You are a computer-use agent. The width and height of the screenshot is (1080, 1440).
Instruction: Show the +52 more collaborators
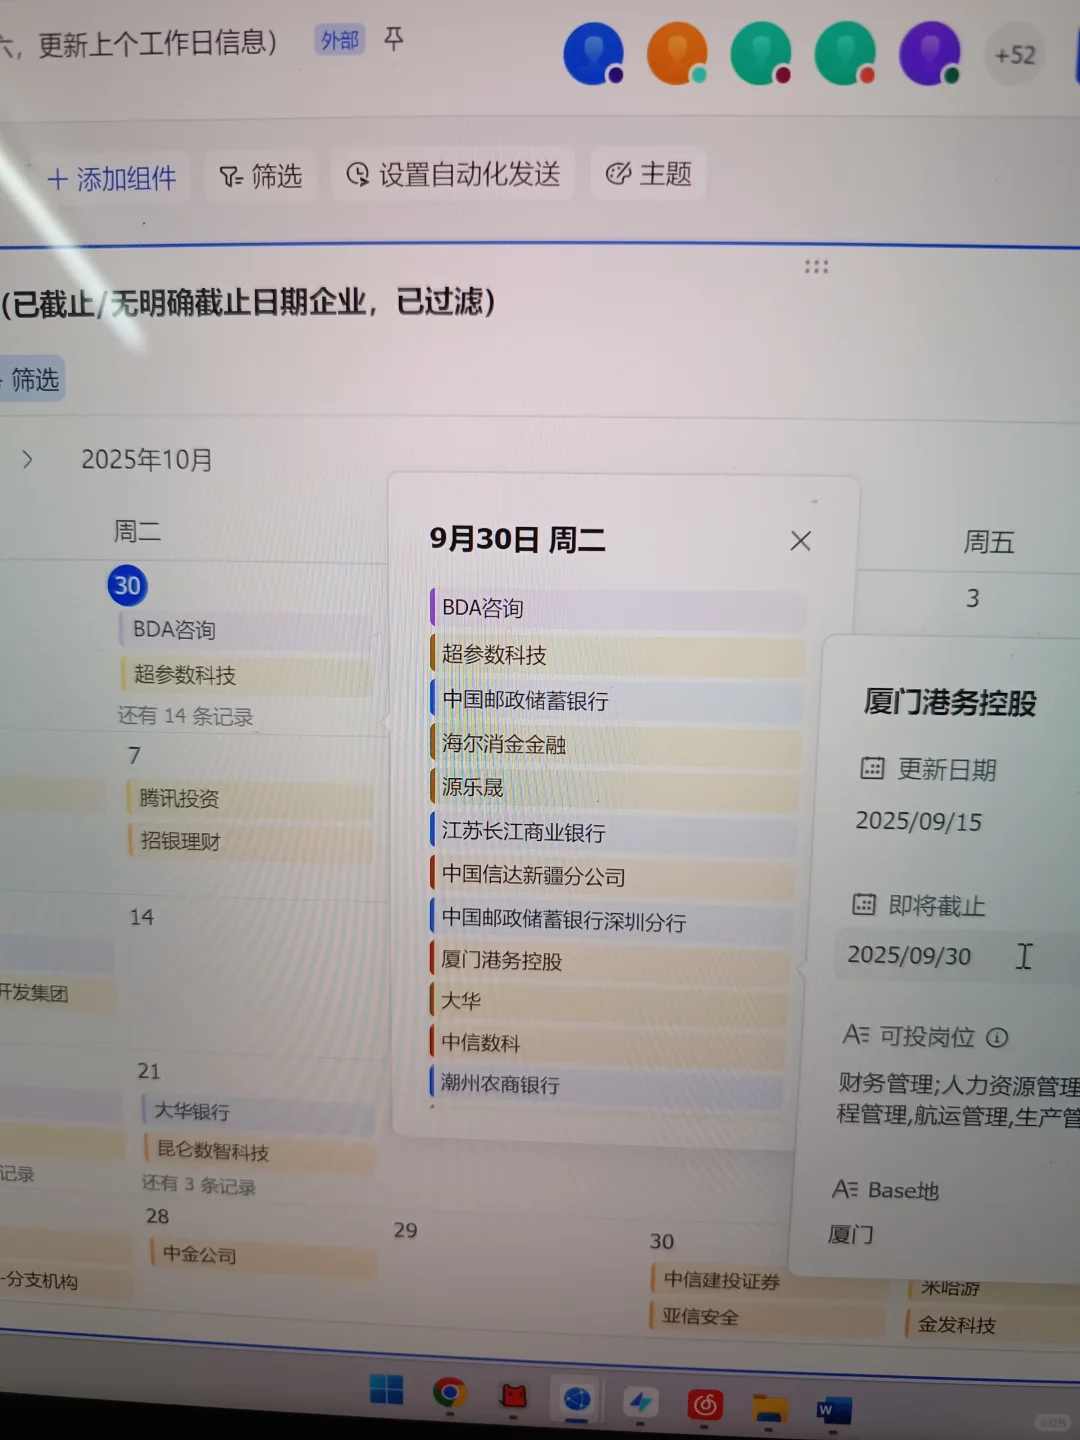1015,55
